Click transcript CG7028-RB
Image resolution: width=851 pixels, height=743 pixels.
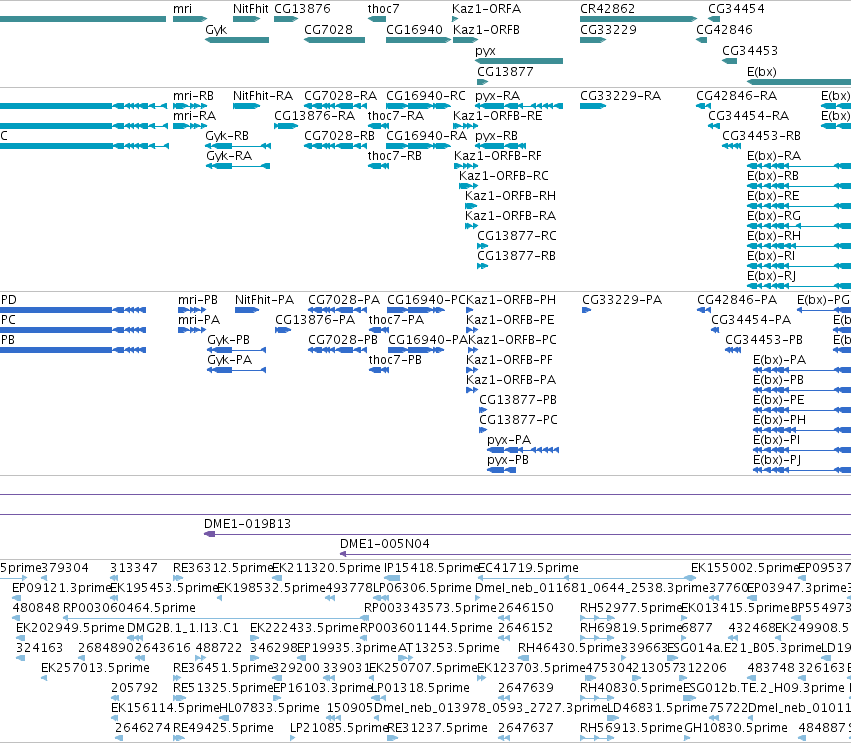pos(335,146)
